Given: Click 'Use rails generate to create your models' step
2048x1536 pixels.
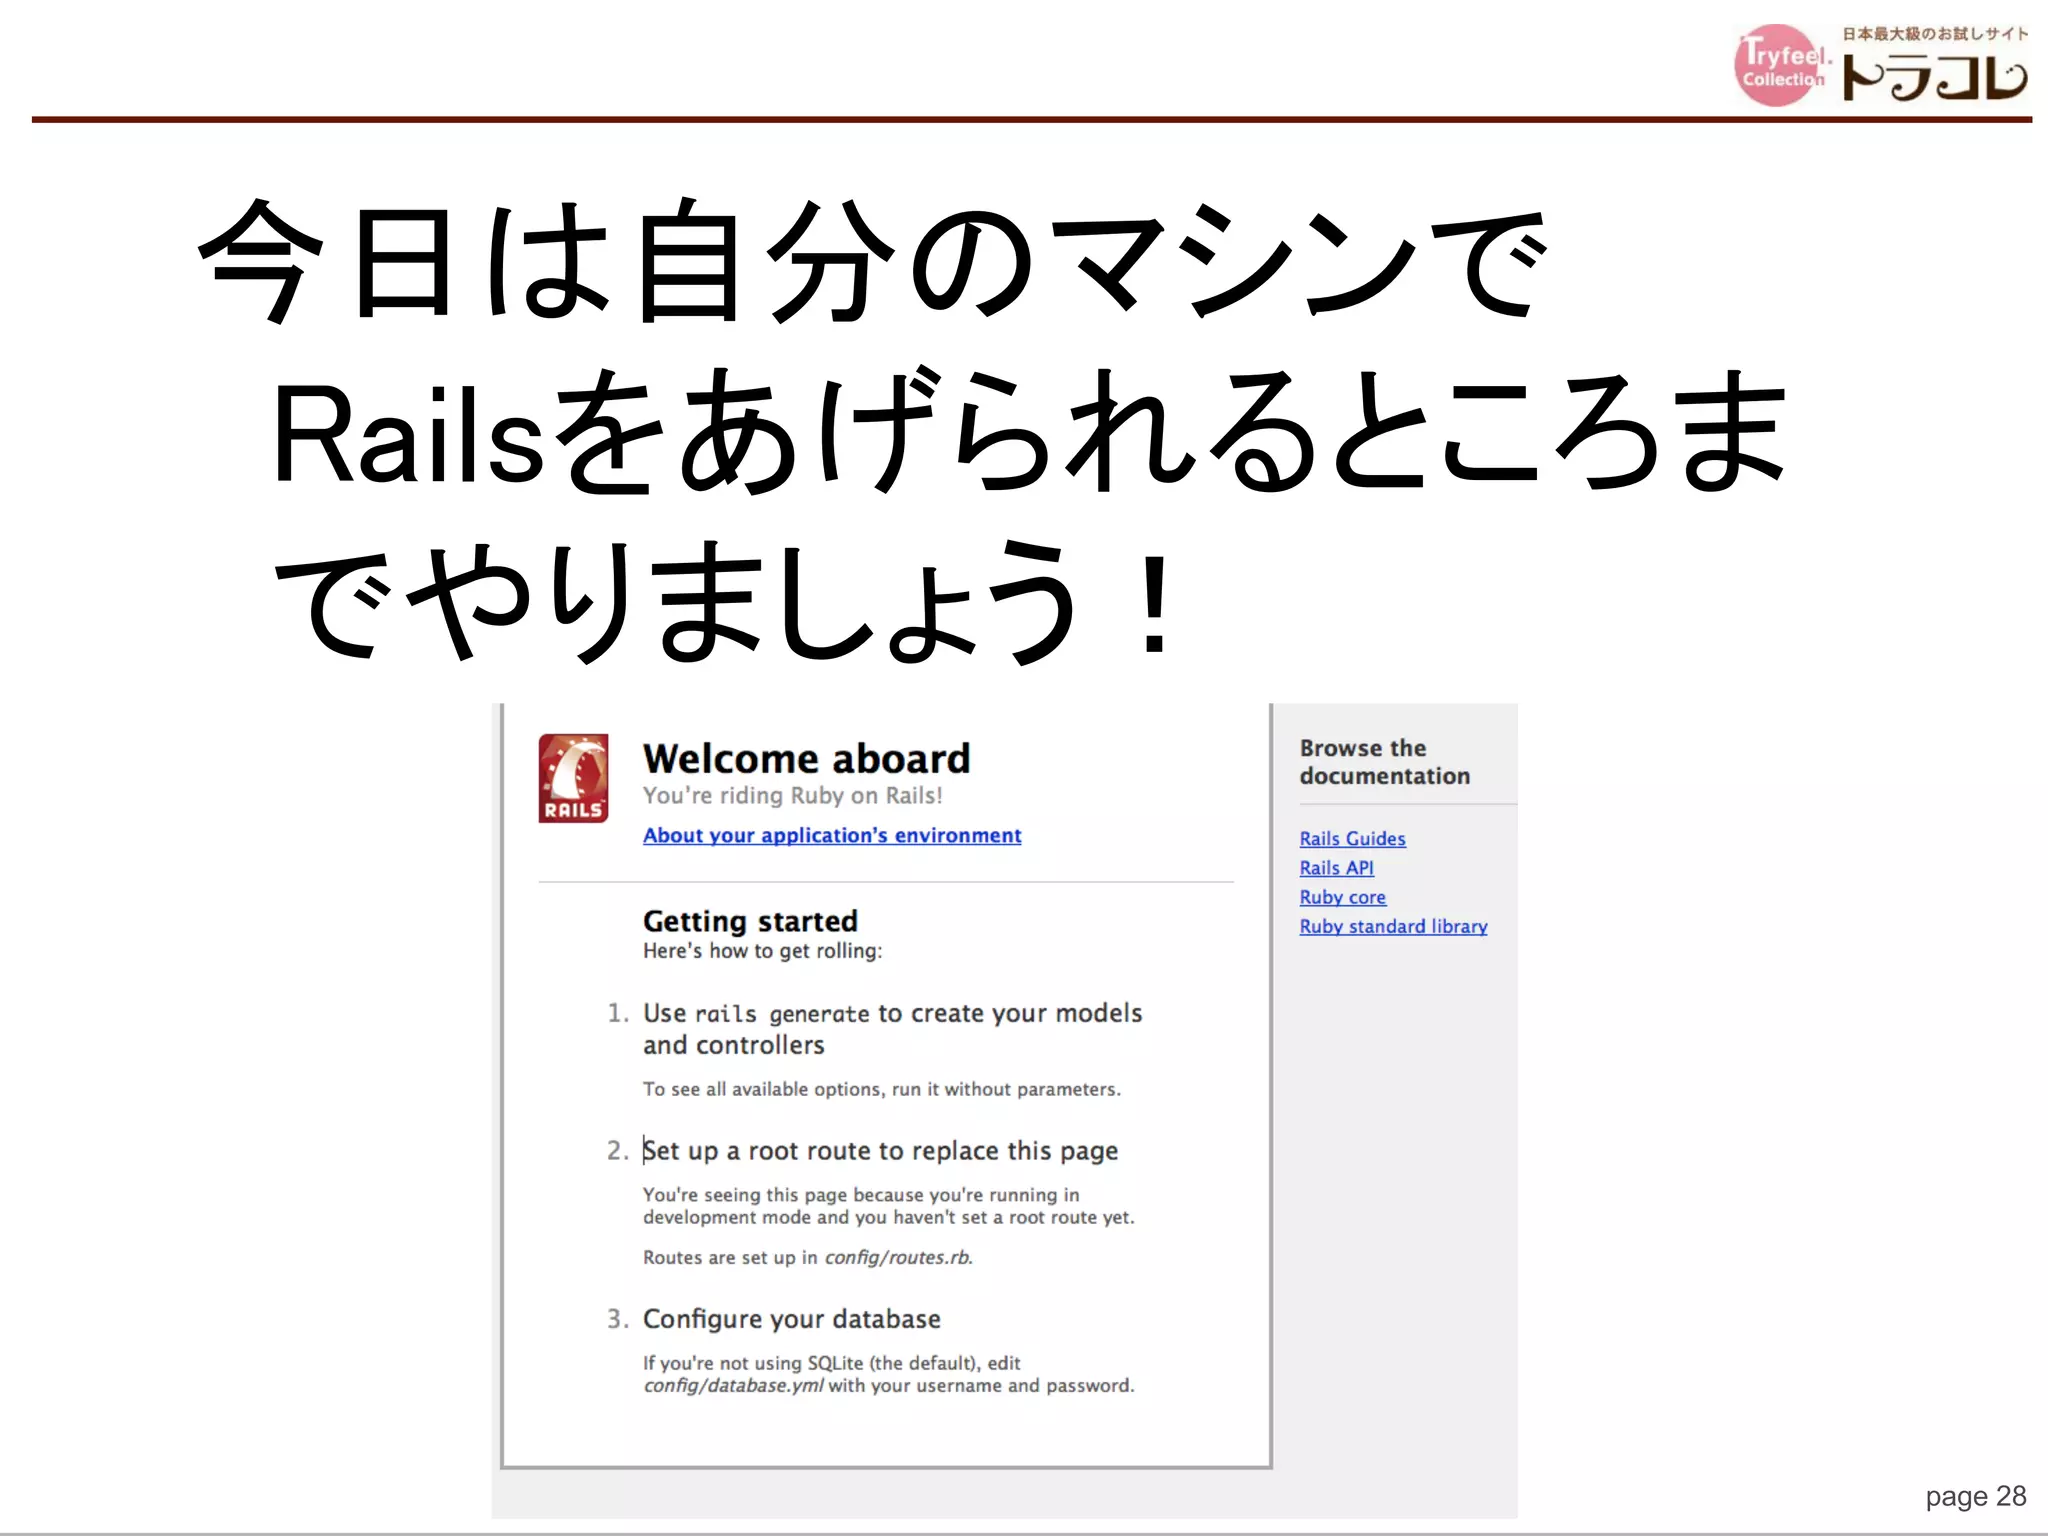Looking at the screenshot, I should click(x=892, y=1029).
